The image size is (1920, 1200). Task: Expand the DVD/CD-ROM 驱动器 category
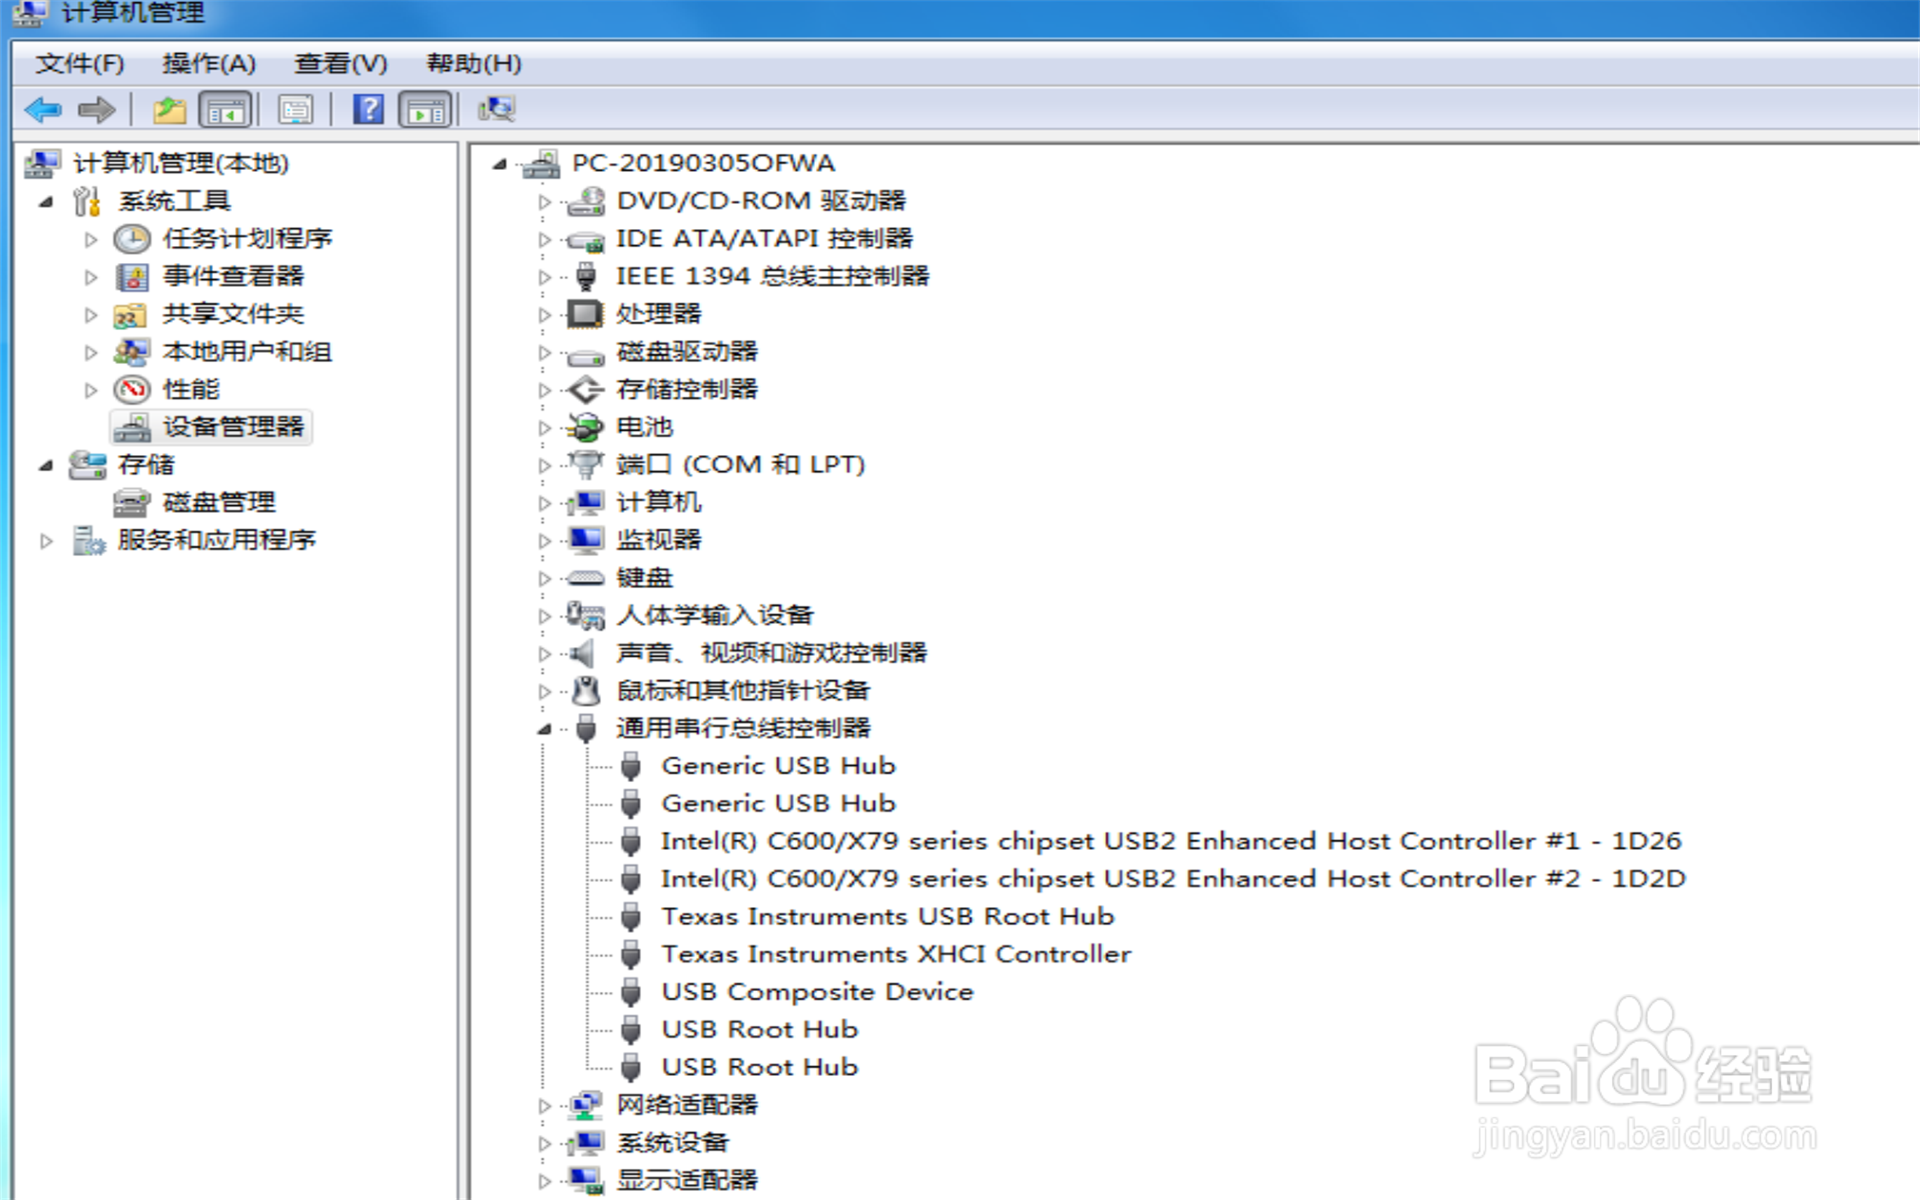544,202
